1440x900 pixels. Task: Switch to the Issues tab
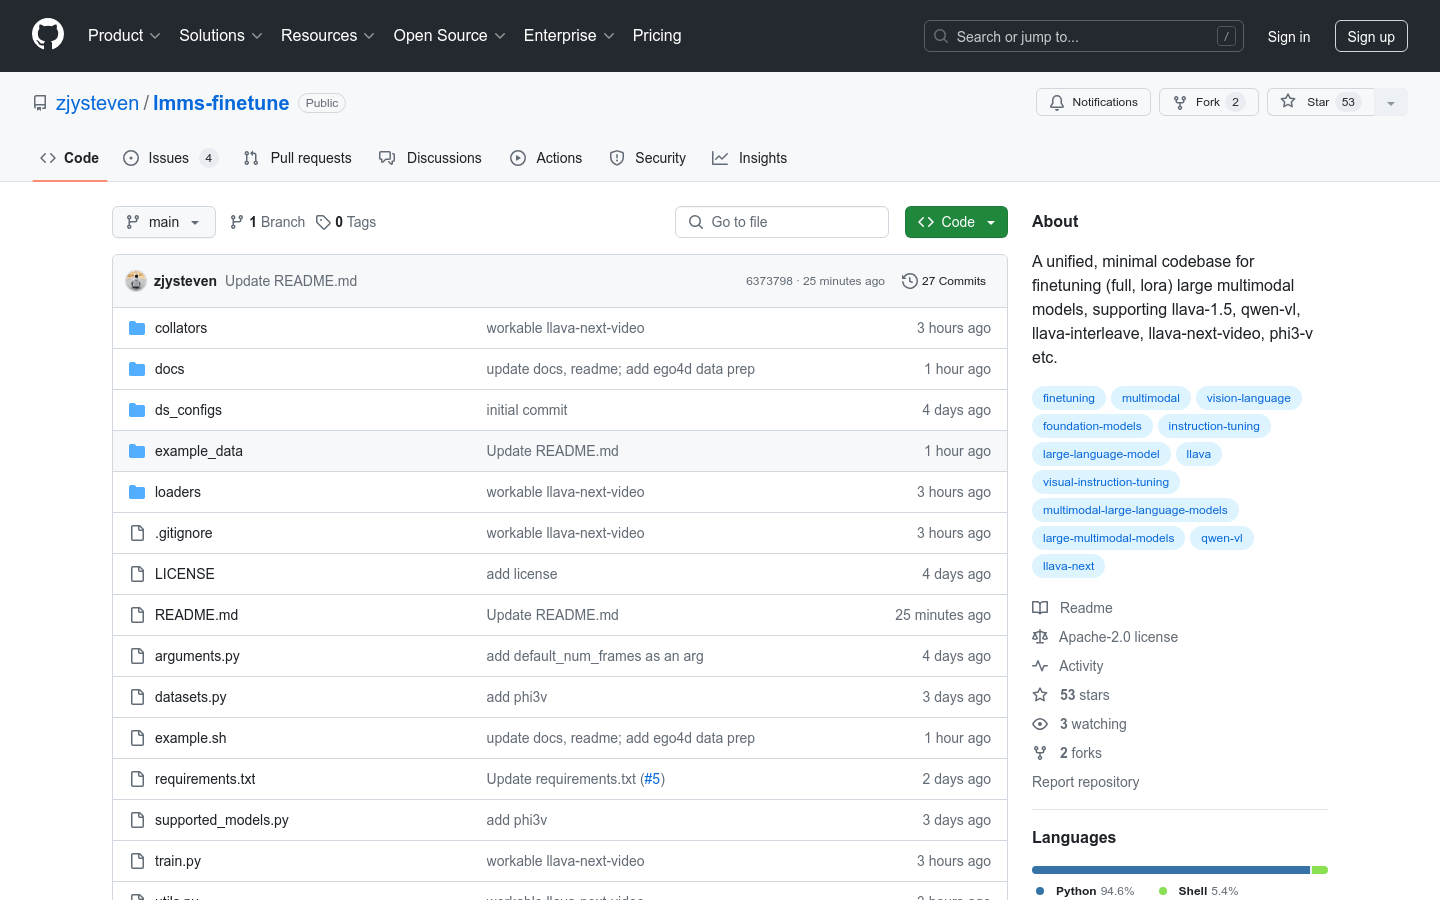tap(170, 158)
